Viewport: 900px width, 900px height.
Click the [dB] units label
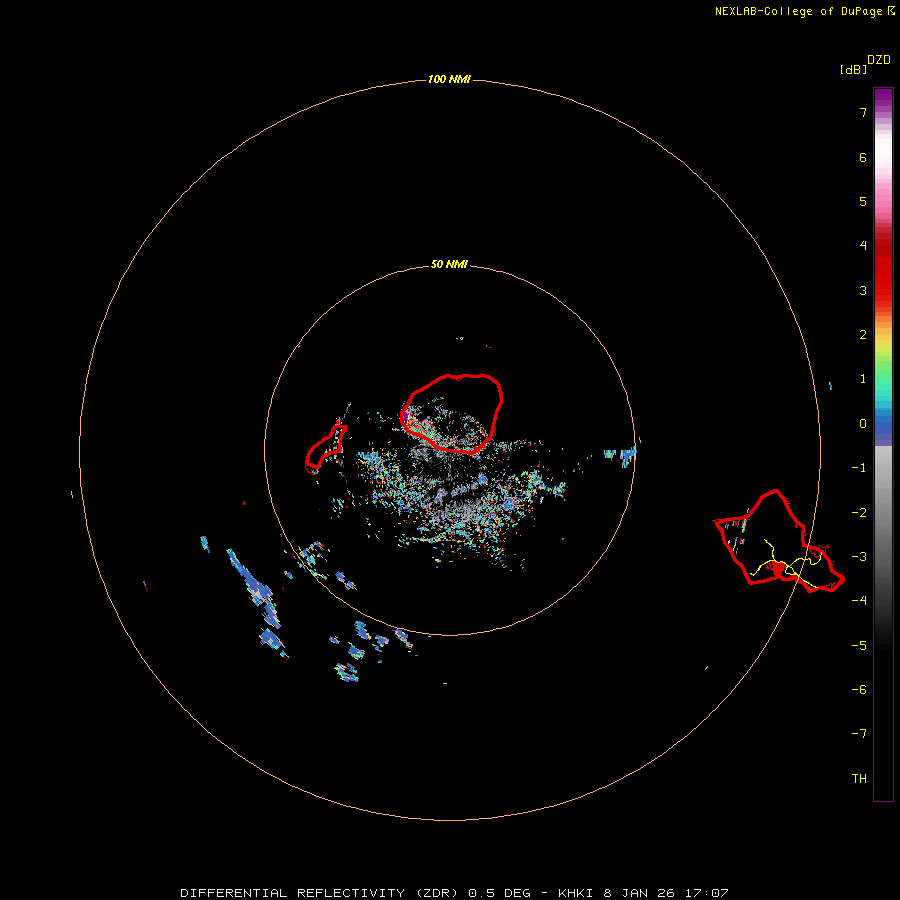point(854,70)
